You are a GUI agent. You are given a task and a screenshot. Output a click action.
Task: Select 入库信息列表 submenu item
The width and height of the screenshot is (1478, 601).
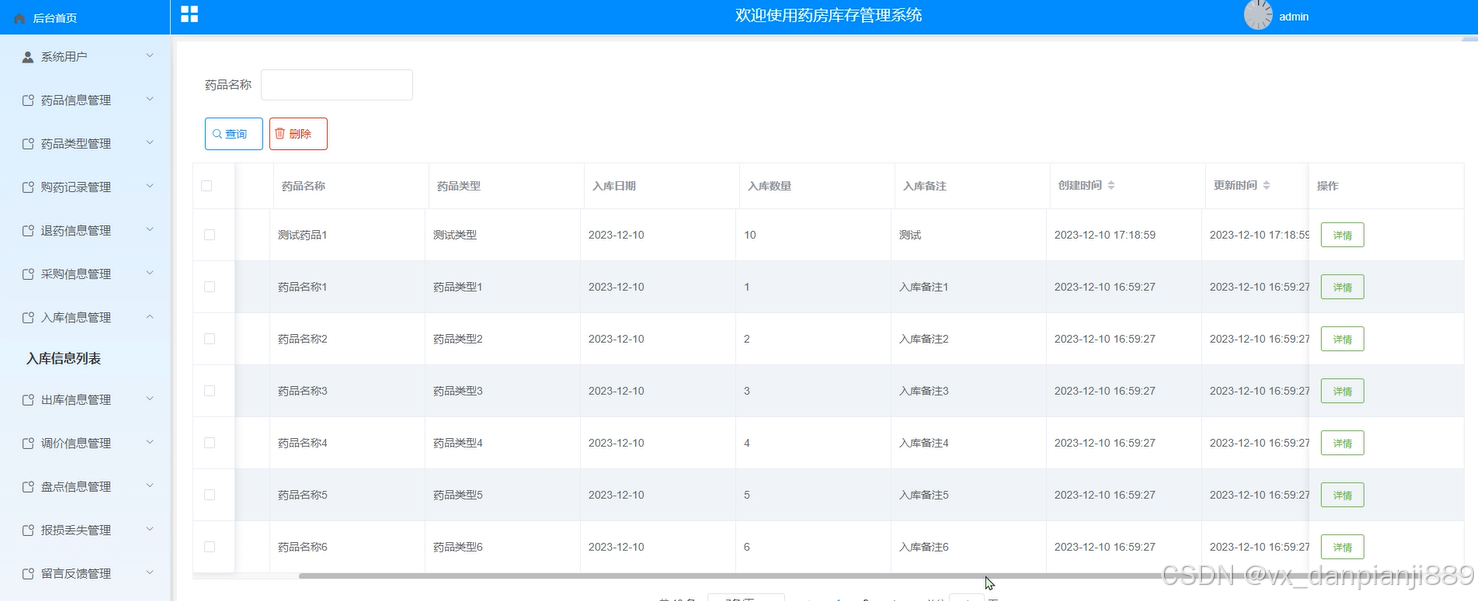(x=63, y=359)
